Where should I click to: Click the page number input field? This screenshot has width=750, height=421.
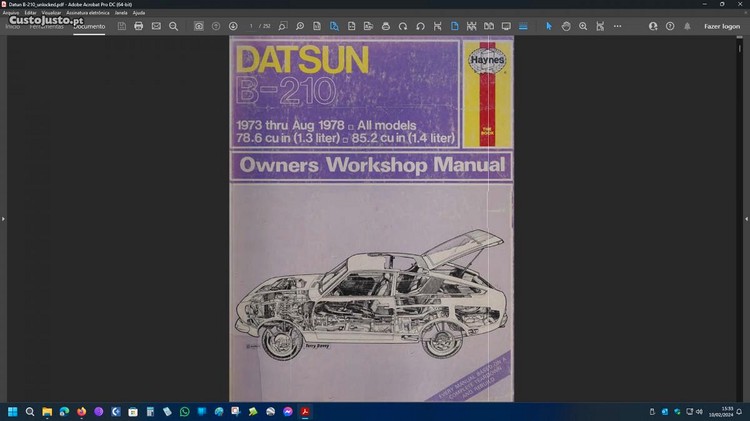(252, 26)
